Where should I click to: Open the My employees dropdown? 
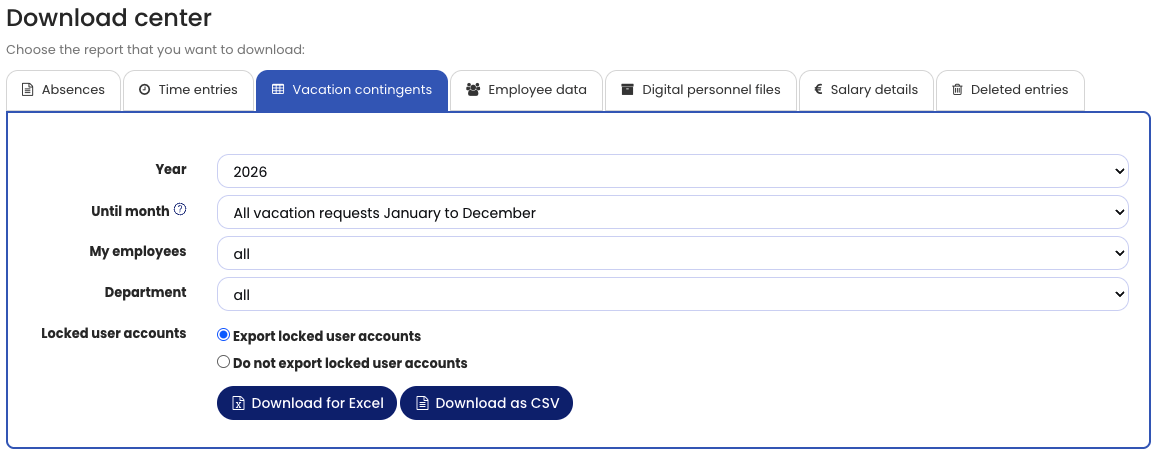pyautogui.click(x=672, y=254)
